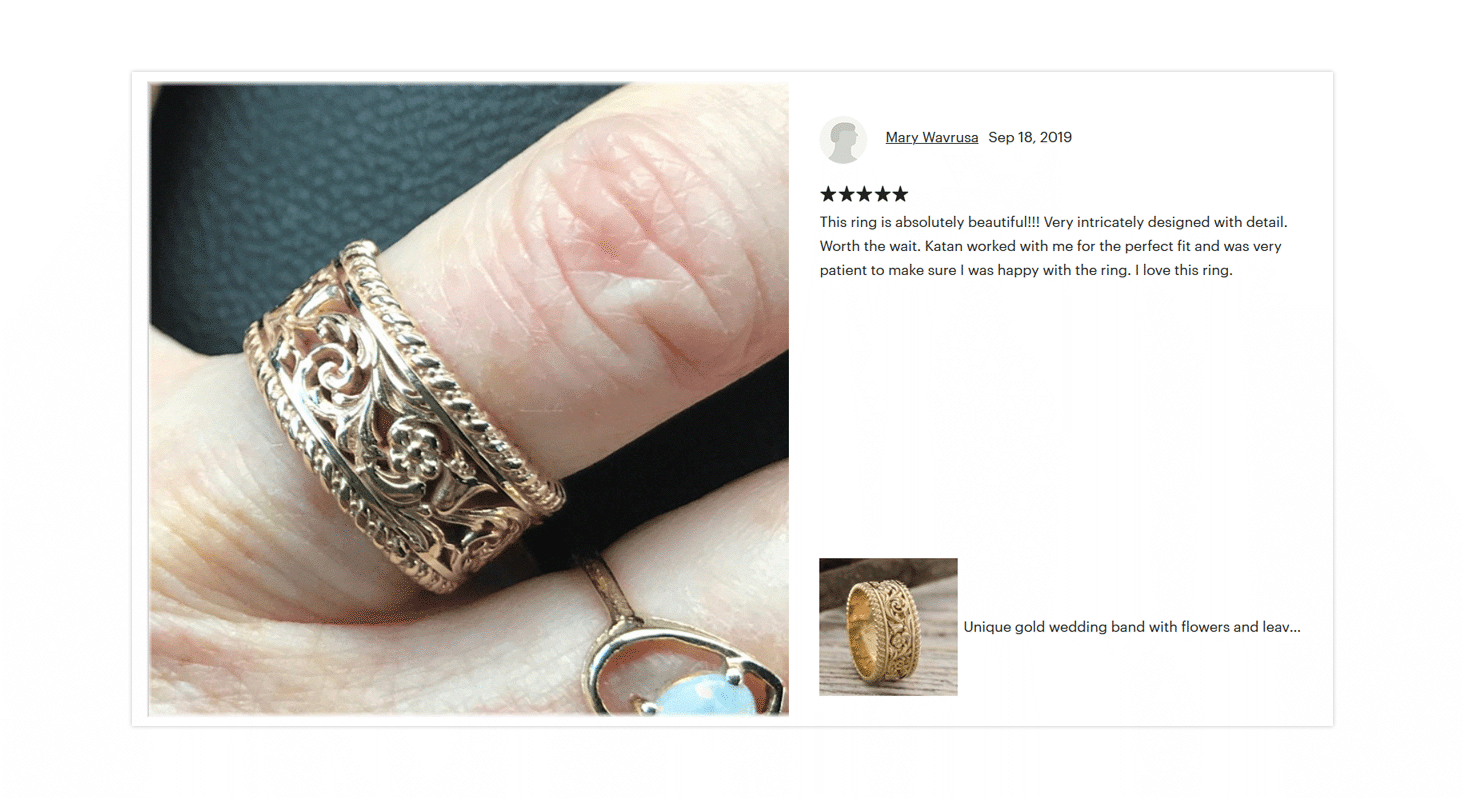Open Mary Wavrusa's profile link
This screenshot has height=798, width=1465.
point(931,138)
